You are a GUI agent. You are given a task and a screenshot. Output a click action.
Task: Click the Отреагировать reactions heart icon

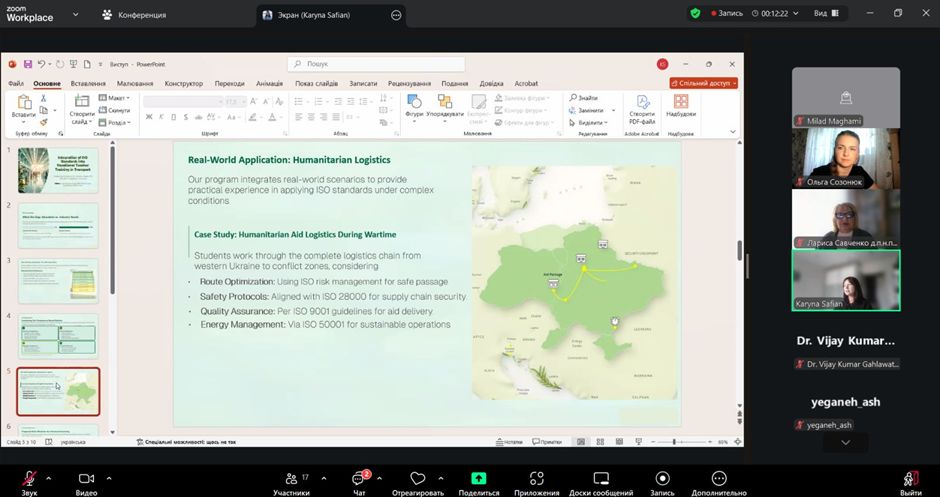[x=418, y=479]
